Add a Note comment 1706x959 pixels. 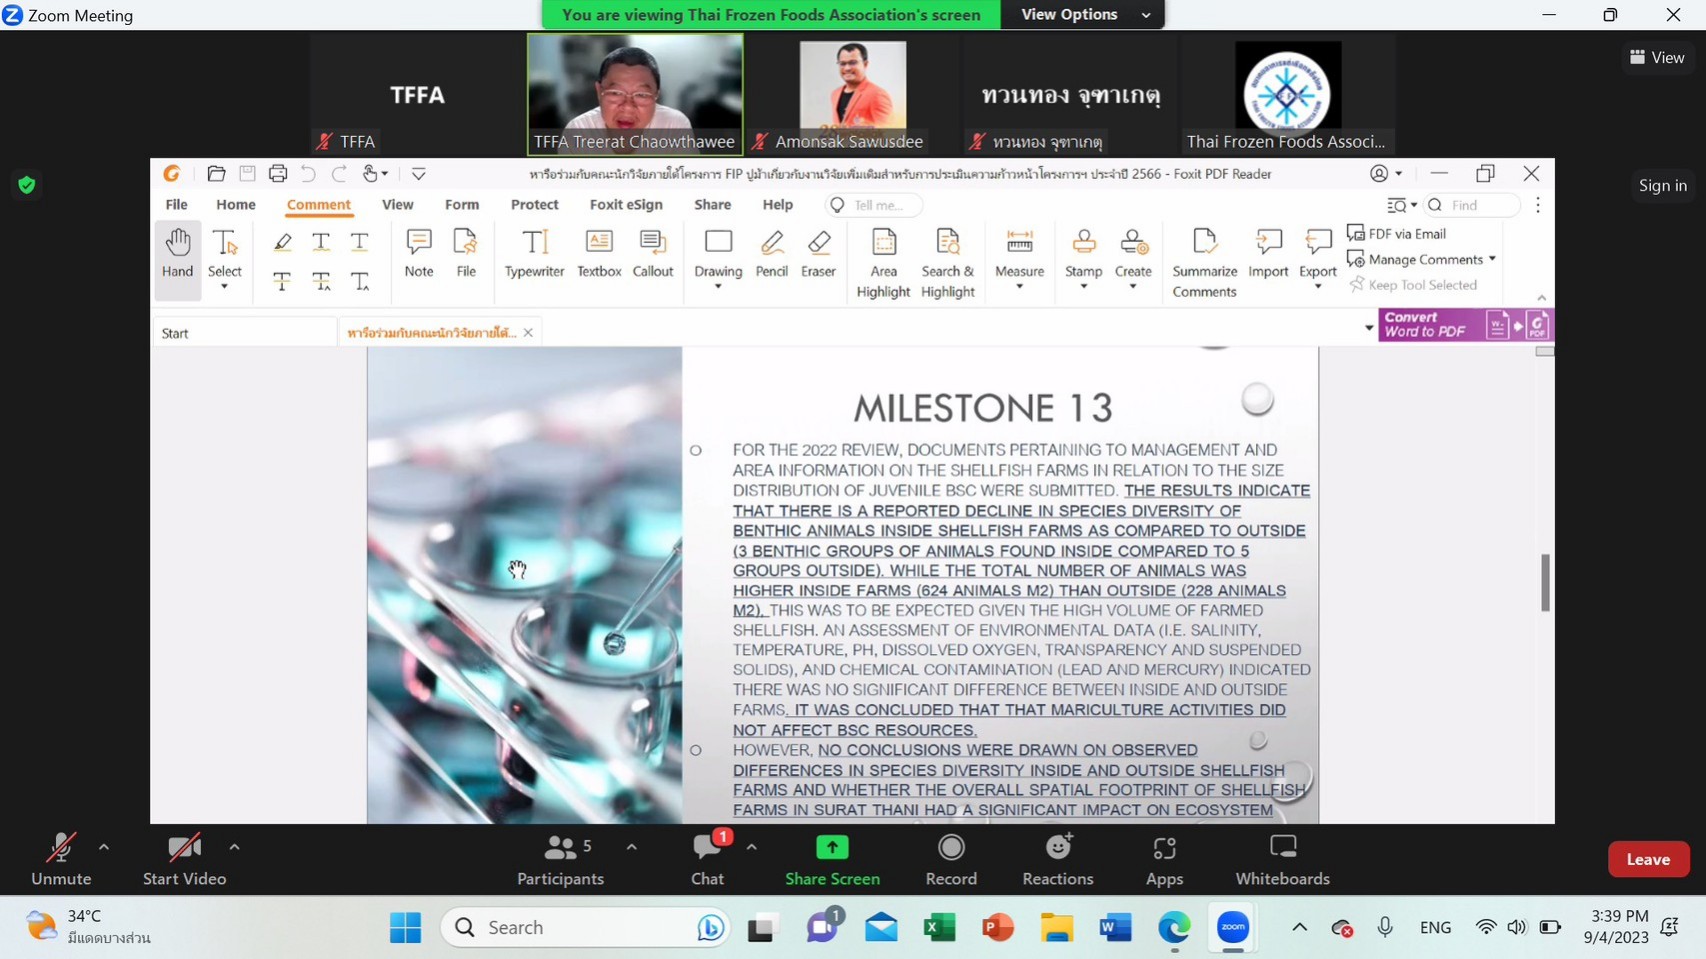coord(418,253)
